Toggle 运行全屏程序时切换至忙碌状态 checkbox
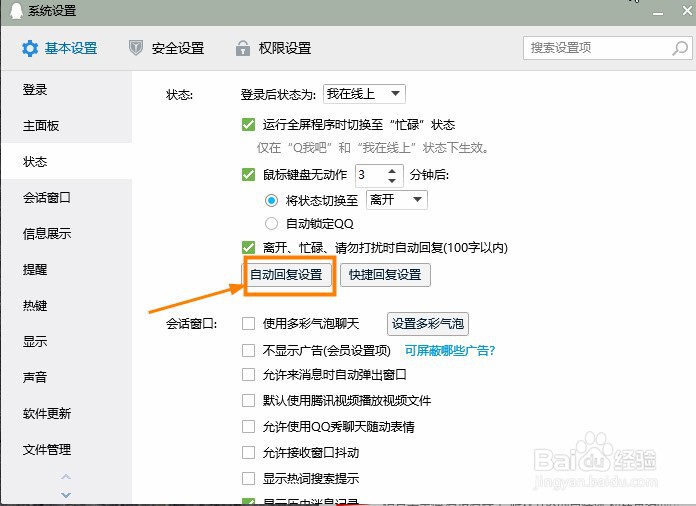The image size is (696, 506). (248, 125)
